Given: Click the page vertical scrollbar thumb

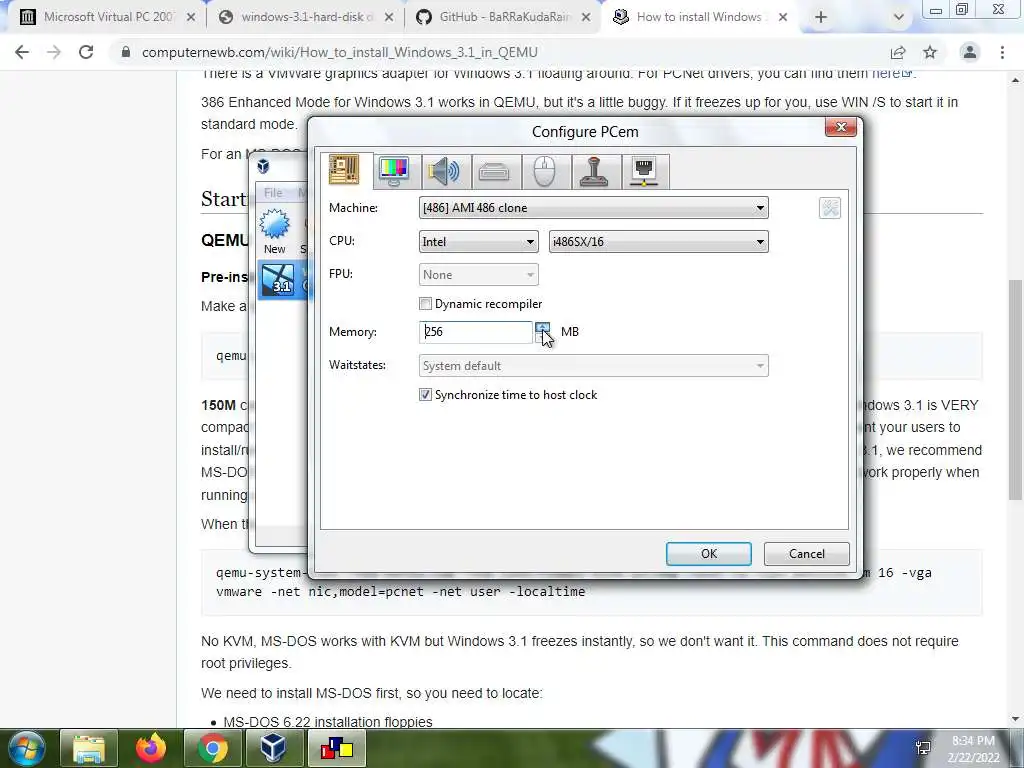Looking at the screenshot, I should tap(1015, 390).
